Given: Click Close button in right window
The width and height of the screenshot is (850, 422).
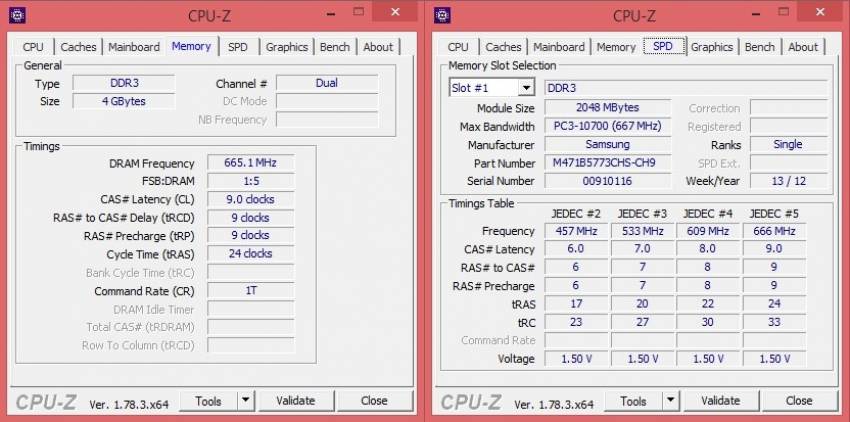Looking at the screenshot, I should coord(799,401).
